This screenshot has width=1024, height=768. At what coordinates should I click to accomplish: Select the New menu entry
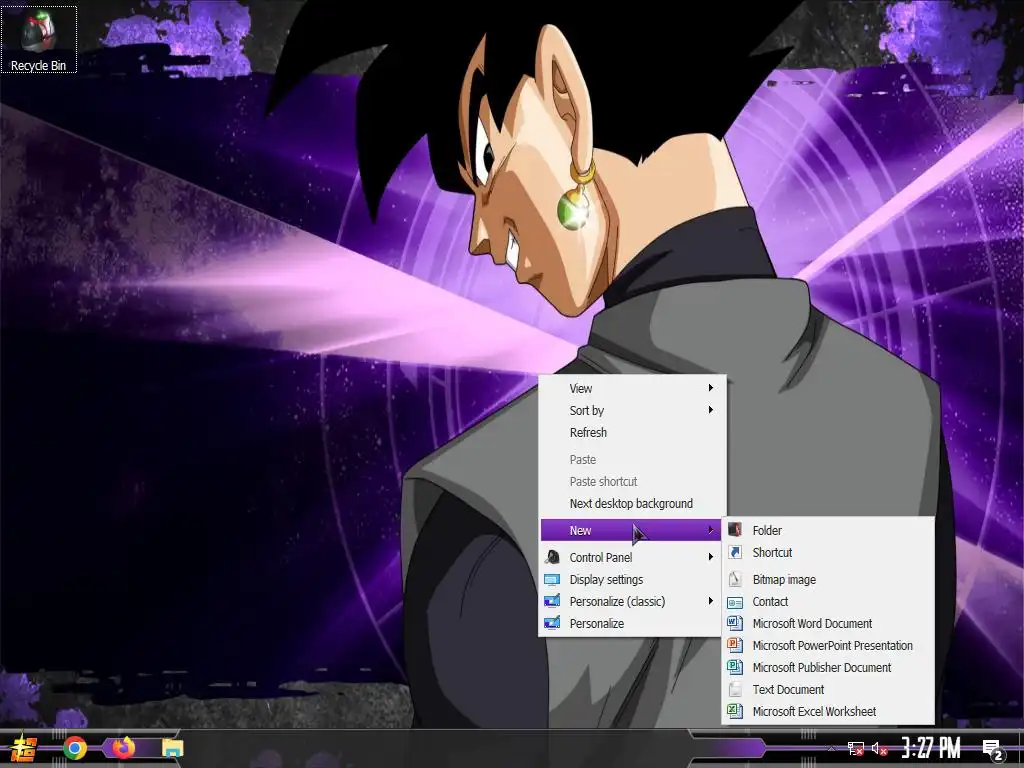632,530
